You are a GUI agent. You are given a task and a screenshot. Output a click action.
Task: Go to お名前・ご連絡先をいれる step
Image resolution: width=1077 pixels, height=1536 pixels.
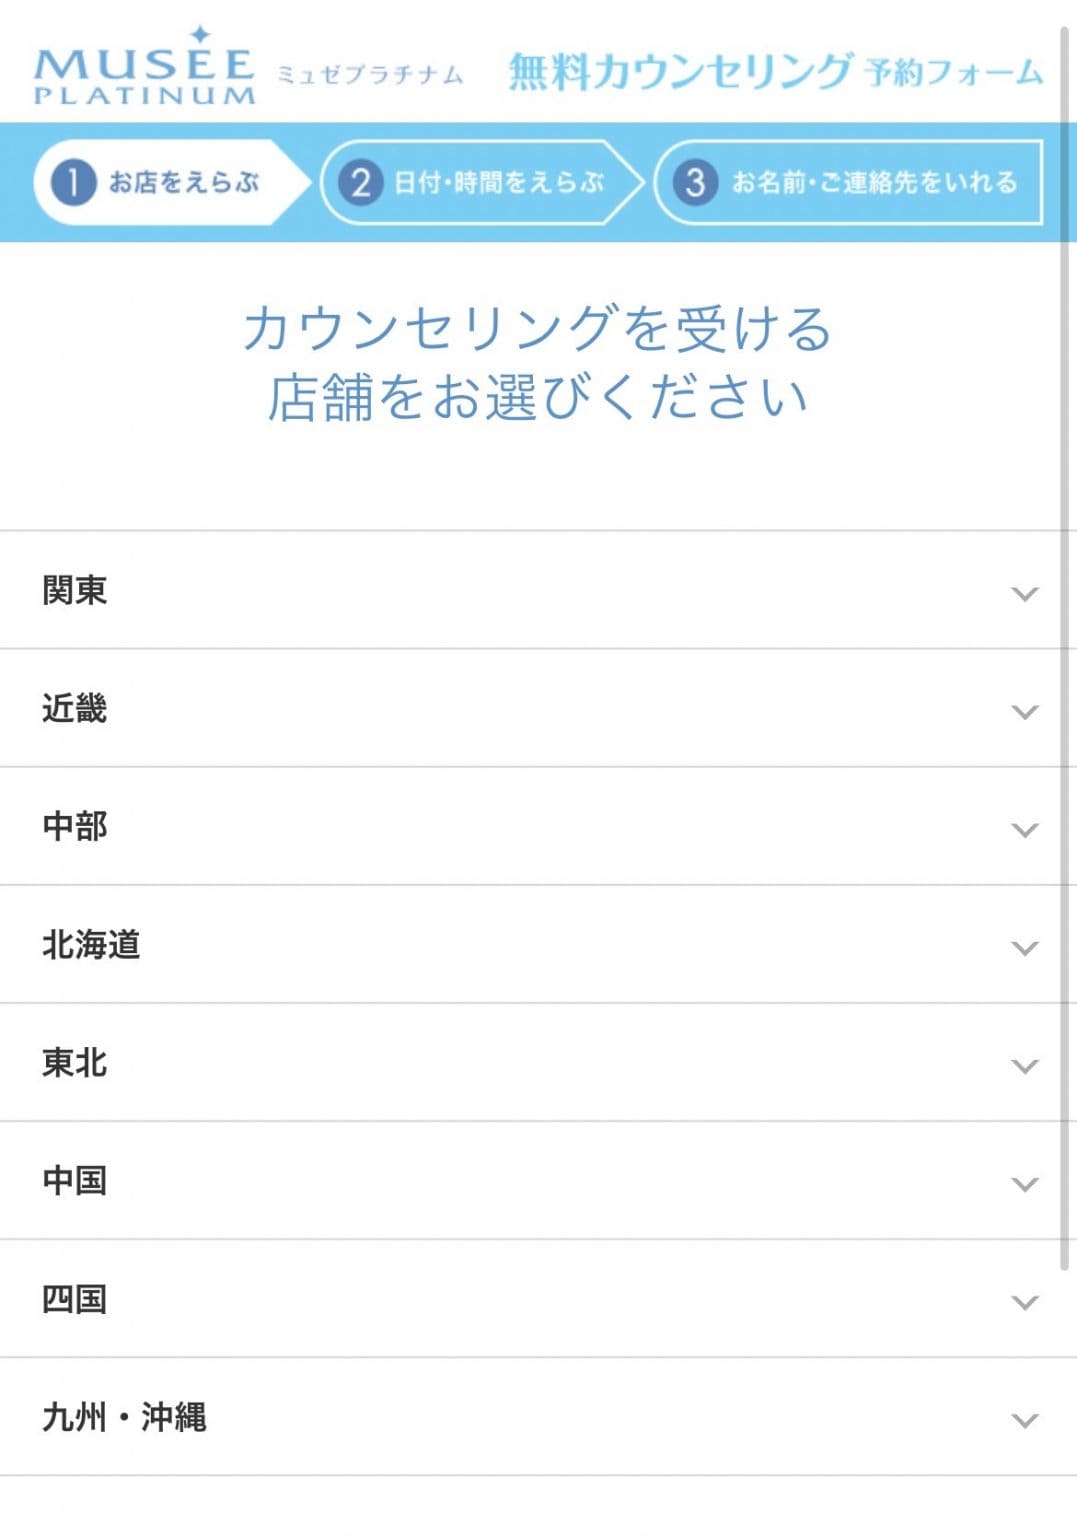tap(848, 182)
